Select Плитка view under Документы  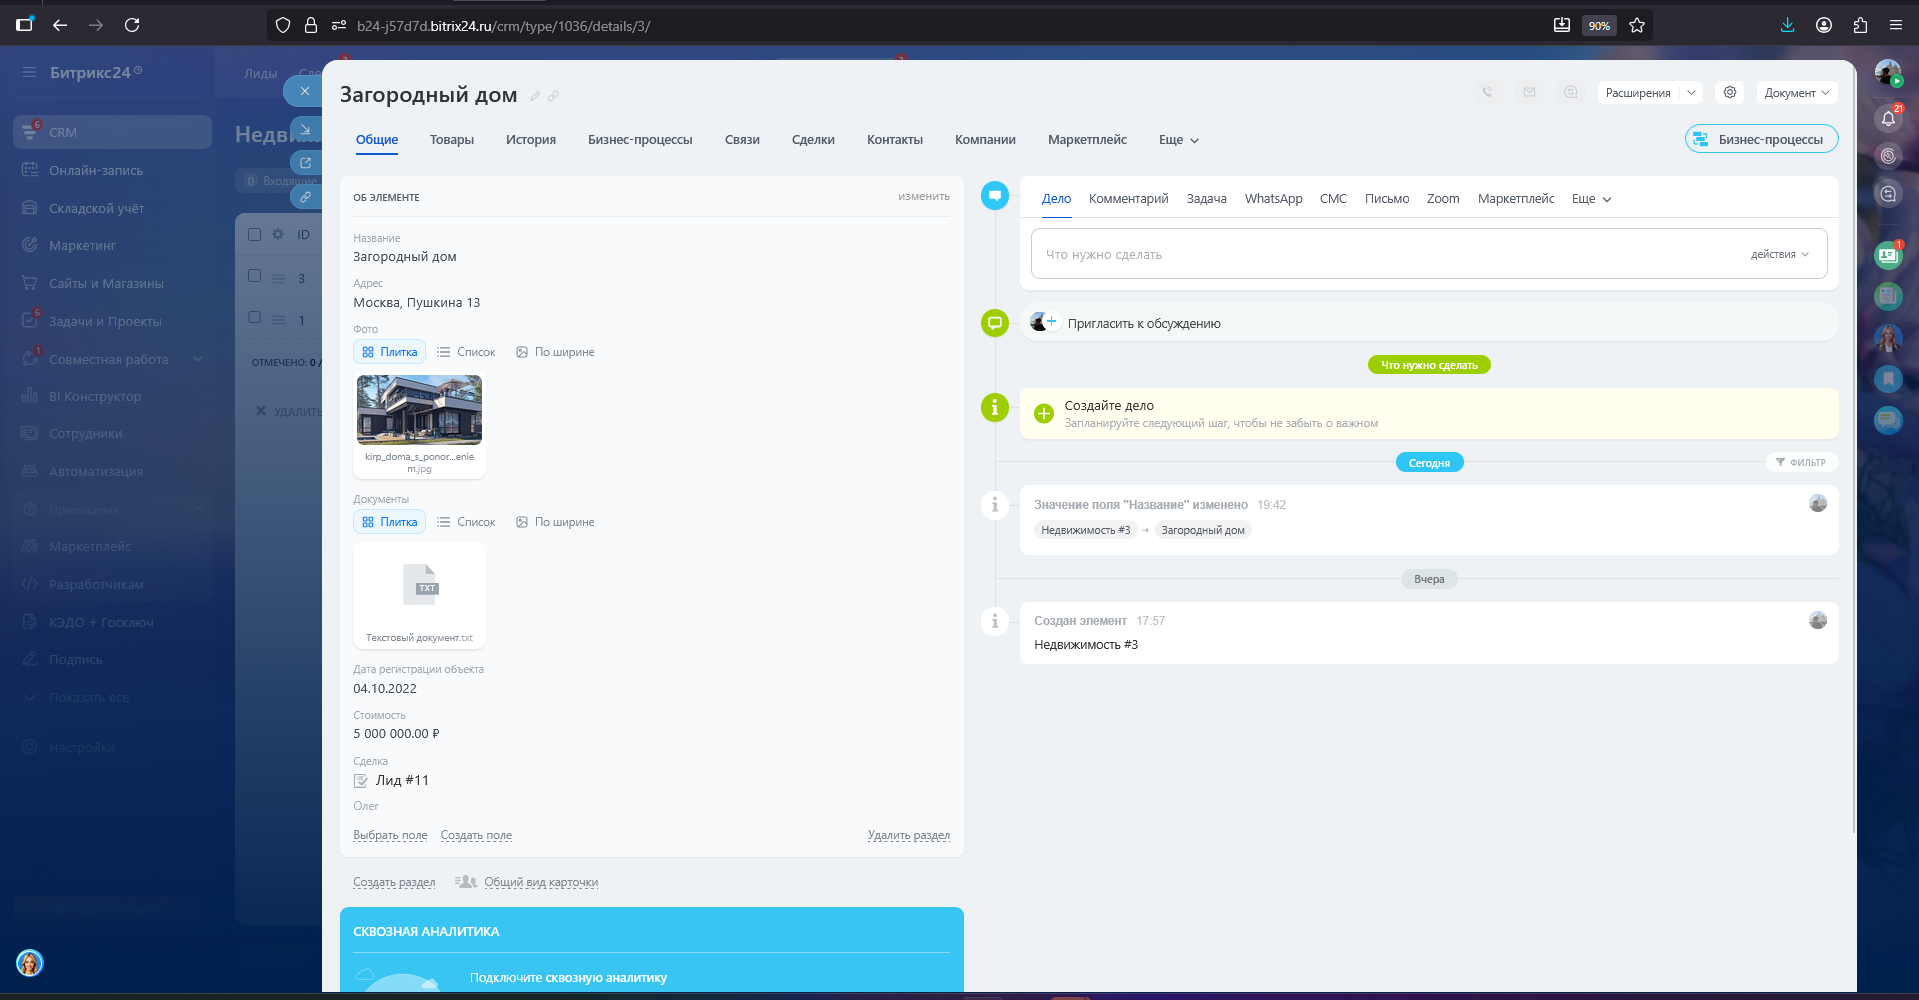[x=389, y=522]
